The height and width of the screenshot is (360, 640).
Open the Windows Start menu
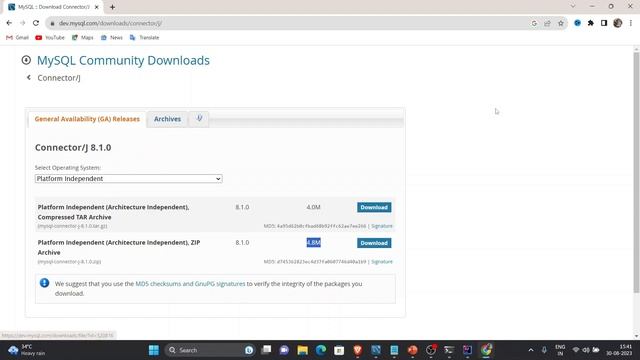pos(154,350)
